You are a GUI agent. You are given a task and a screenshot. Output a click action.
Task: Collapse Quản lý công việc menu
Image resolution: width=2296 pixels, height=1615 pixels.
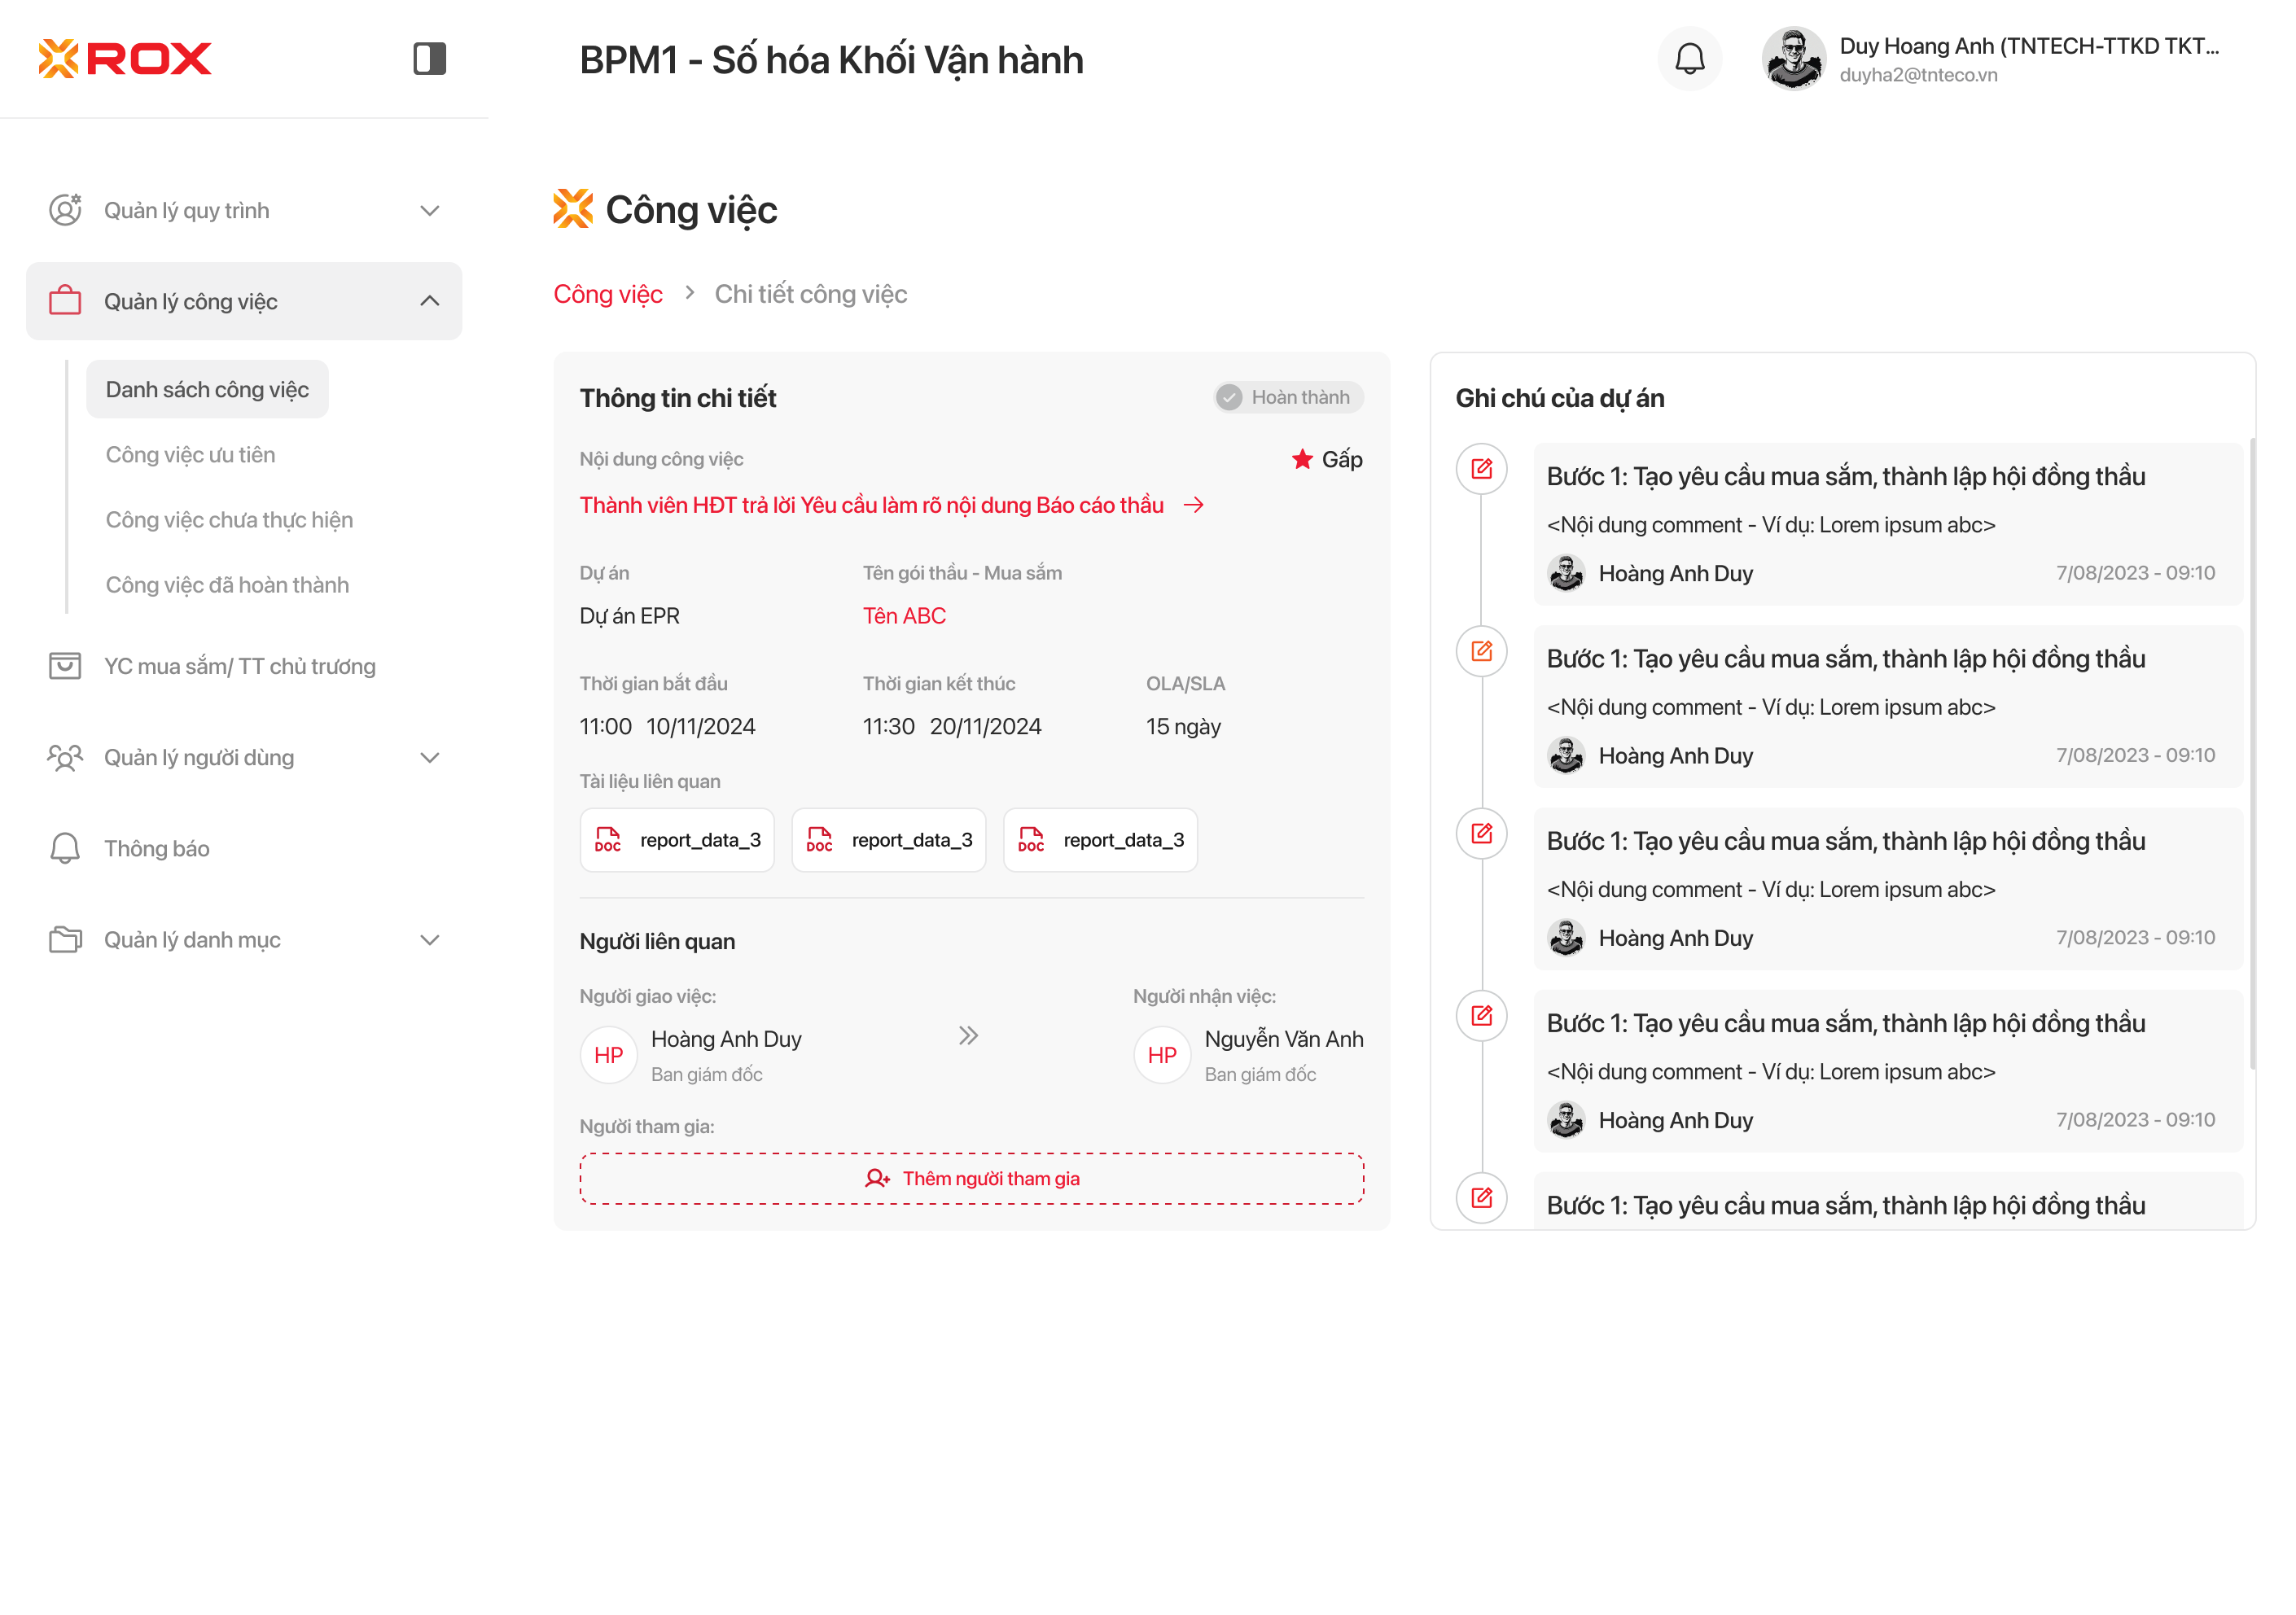(429, 301)
